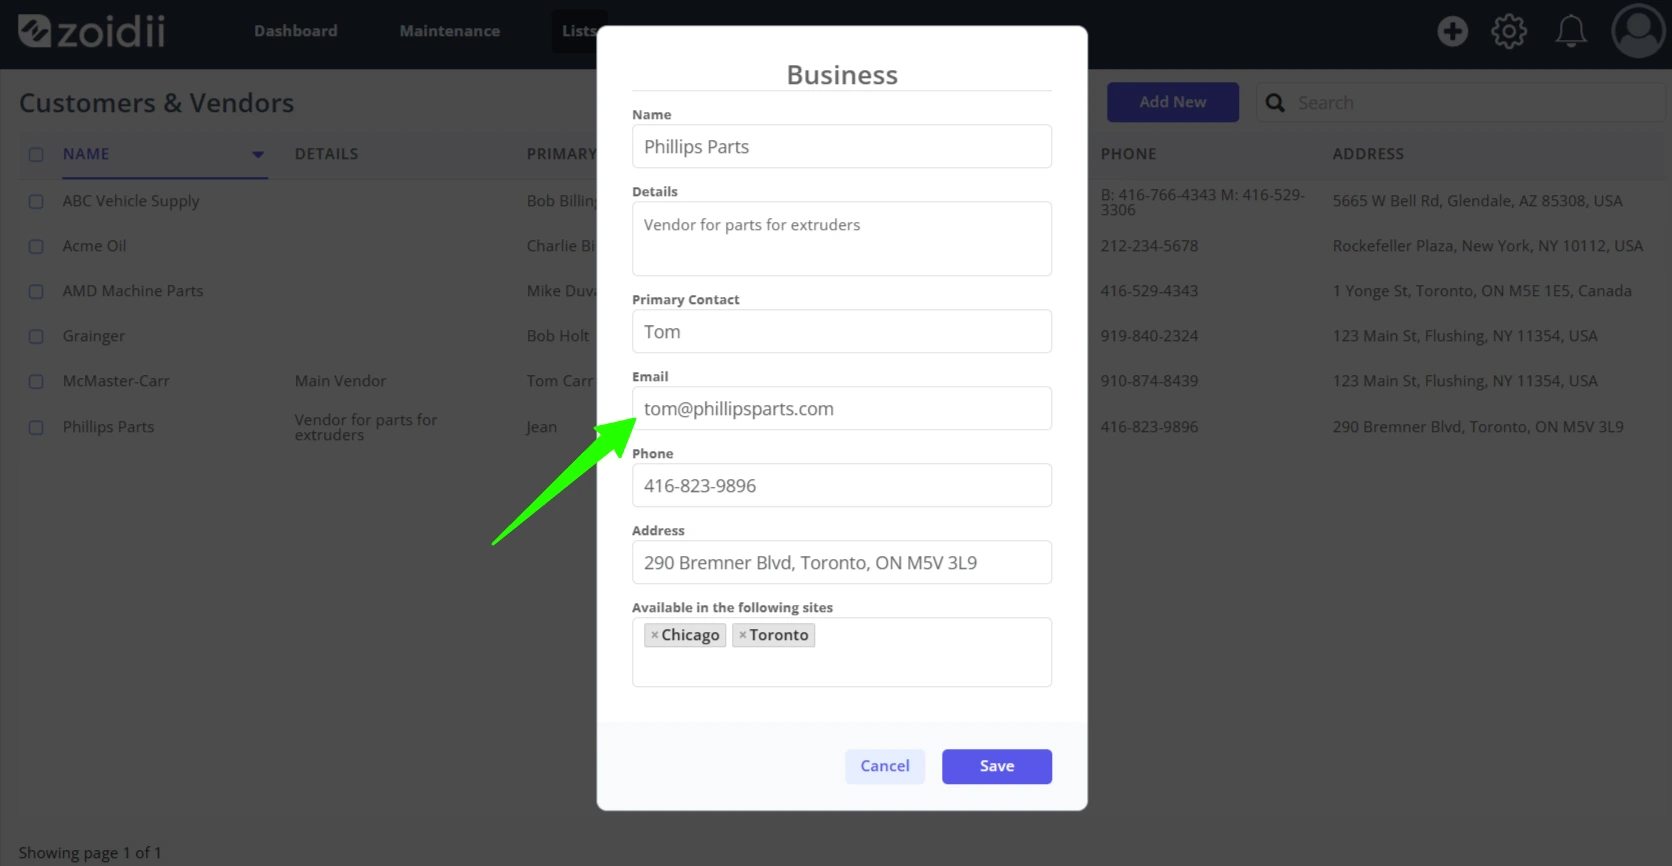1672x866 pixels.
Task: Focus the Primary Contact field
Action: click(x=842, y=331)
